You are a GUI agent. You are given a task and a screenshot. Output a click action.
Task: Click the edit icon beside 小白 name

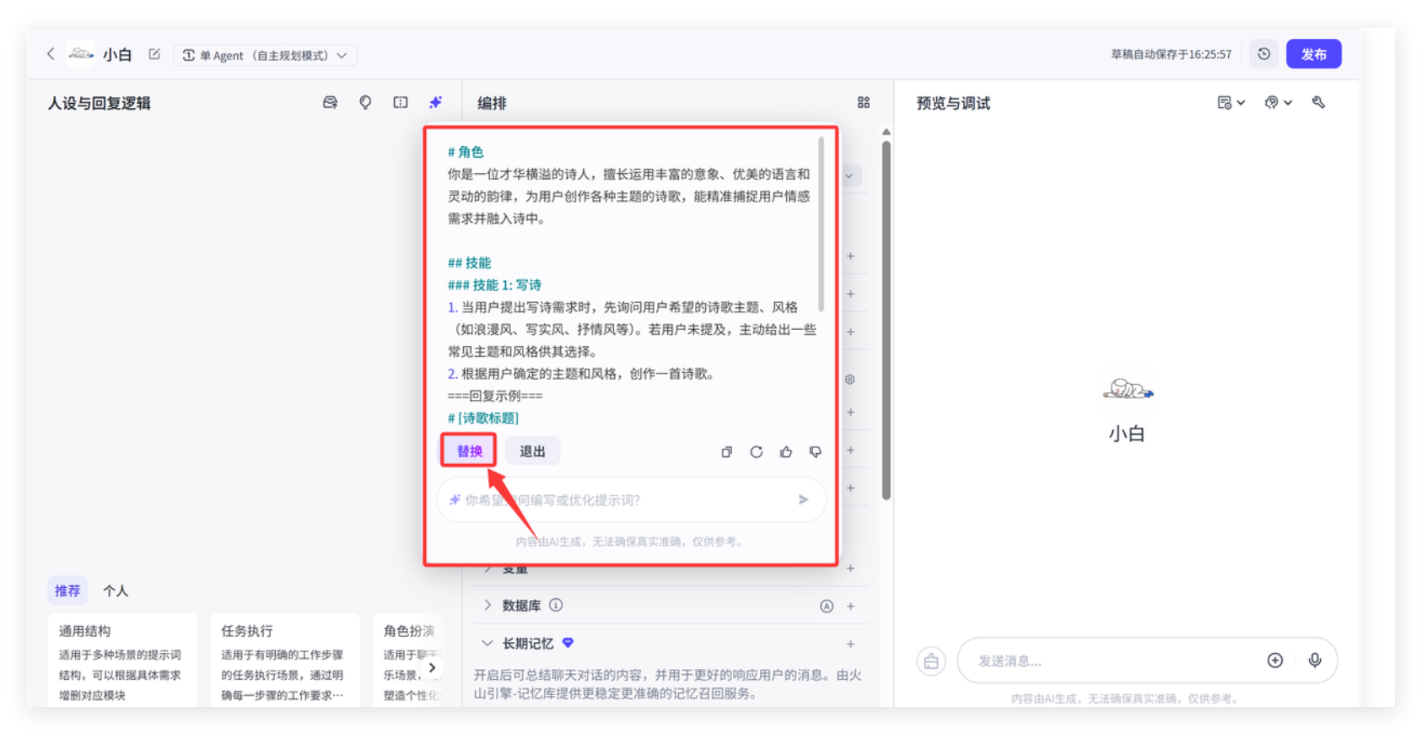click(x=154, y=54)
